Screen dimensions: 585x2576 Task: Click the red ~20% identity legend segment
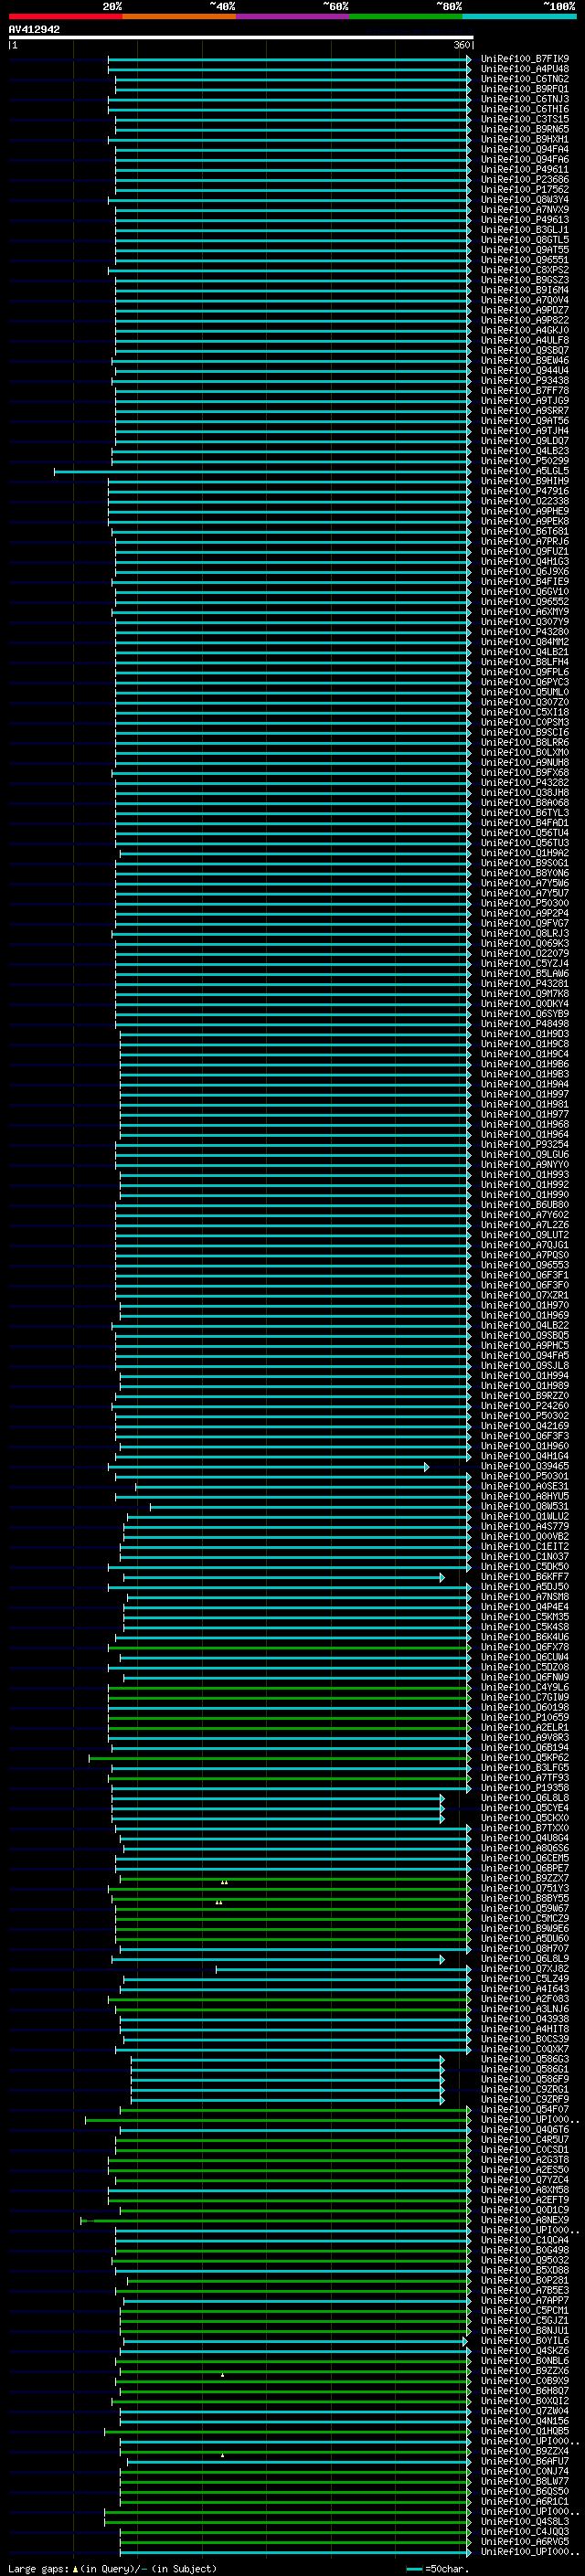(x=65, y=16)
